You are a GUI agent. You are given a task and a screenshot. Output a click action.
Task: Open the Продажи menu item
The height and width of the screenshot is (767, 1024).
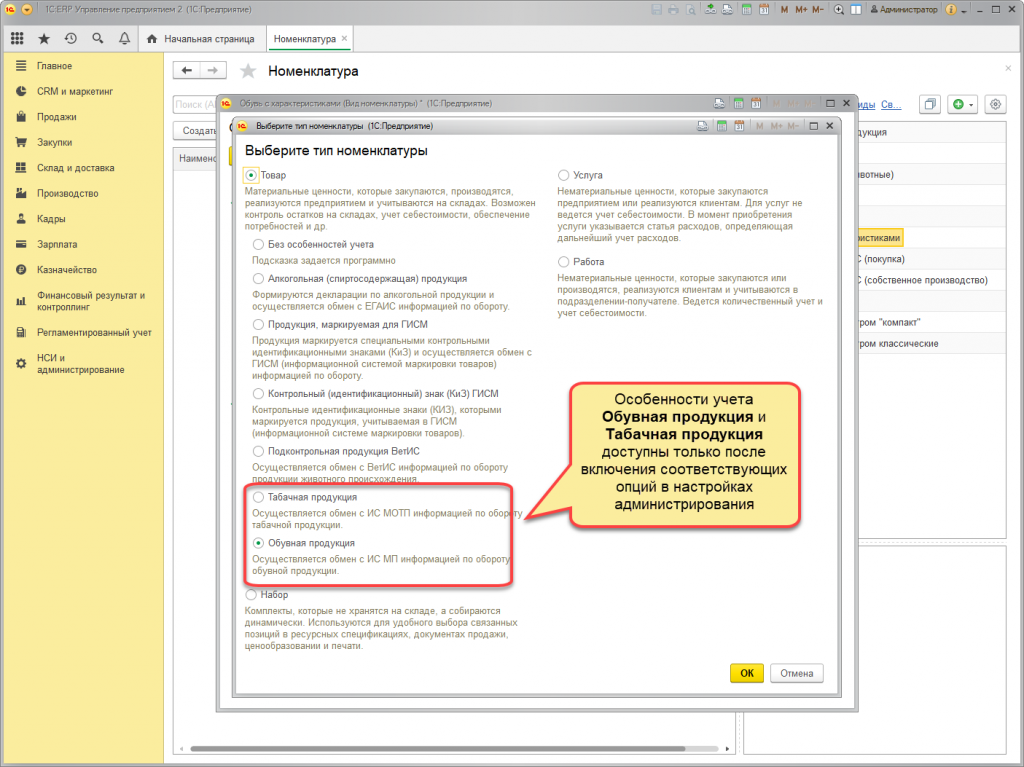(x=57, y=117)
